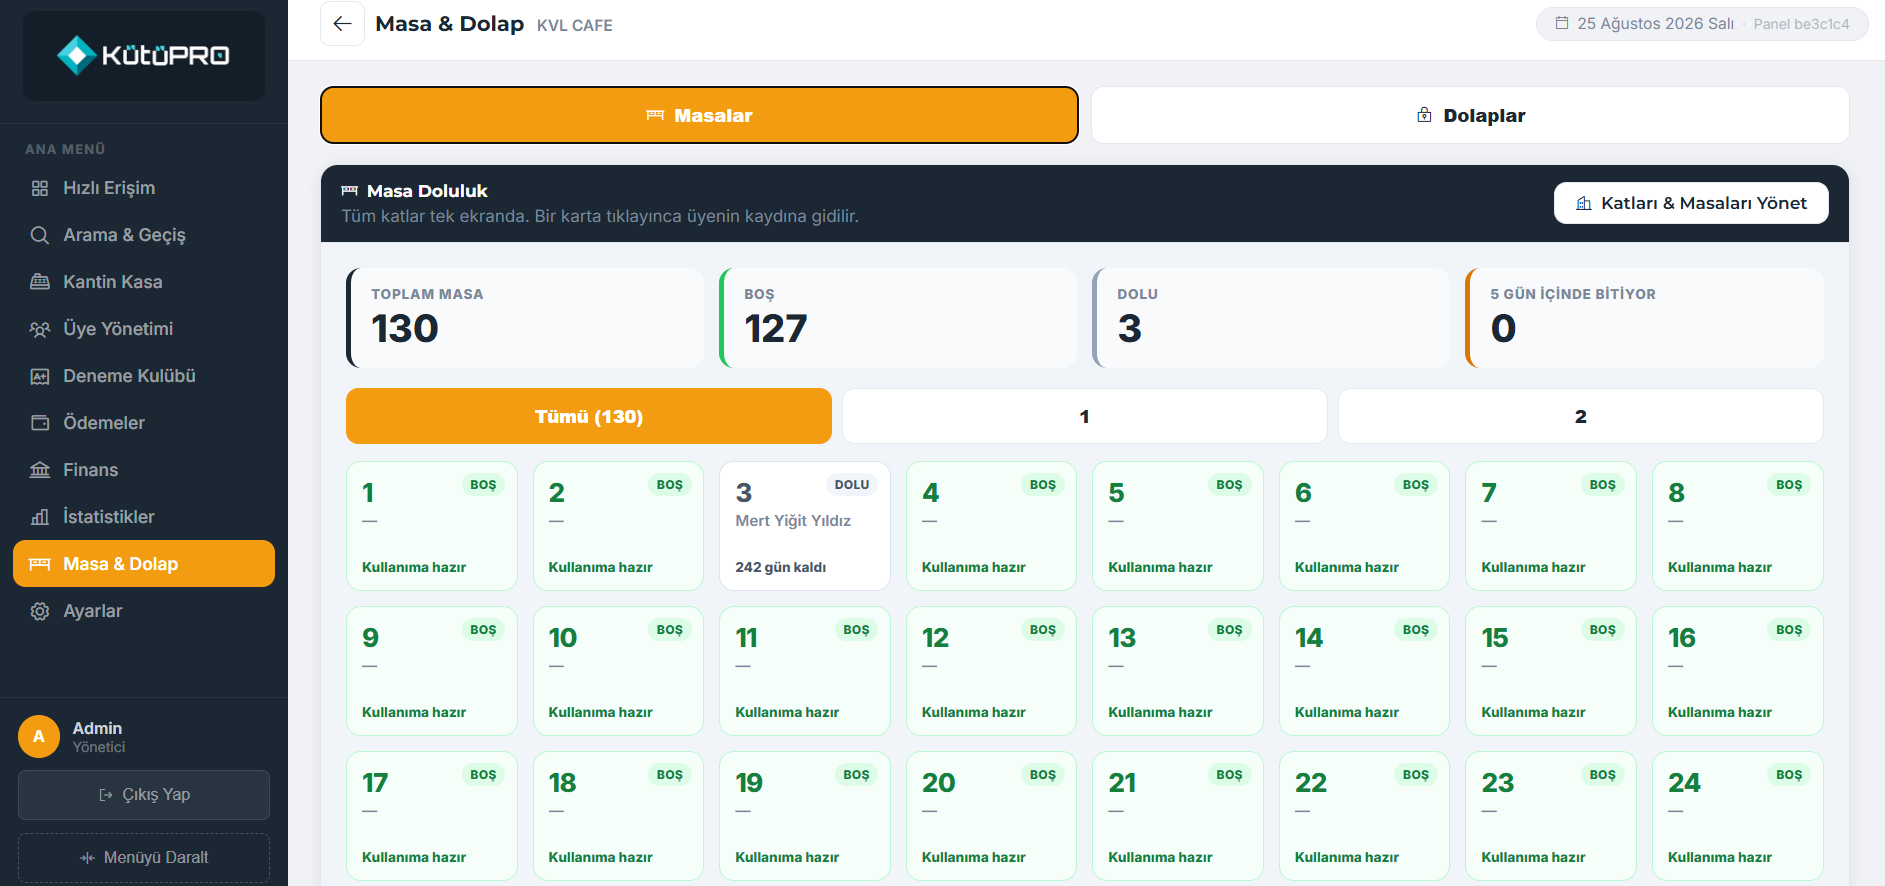Click the 25 Ağustos 2026 Salı date
This screenshot has width=1885, height=886.
pos(1655,23)
